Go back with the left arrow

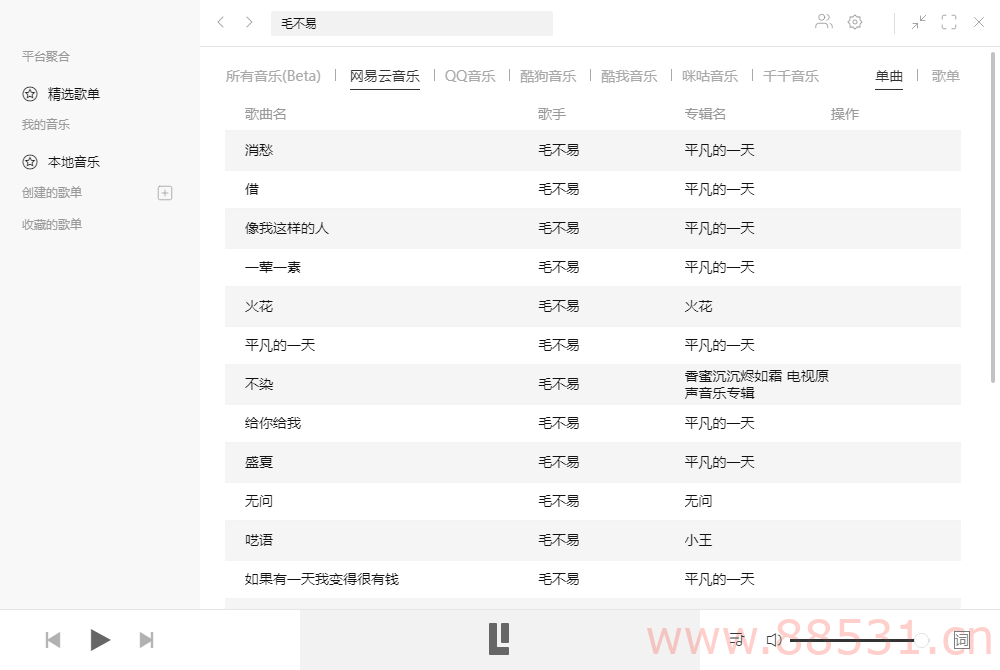click(x=221, y=22)
